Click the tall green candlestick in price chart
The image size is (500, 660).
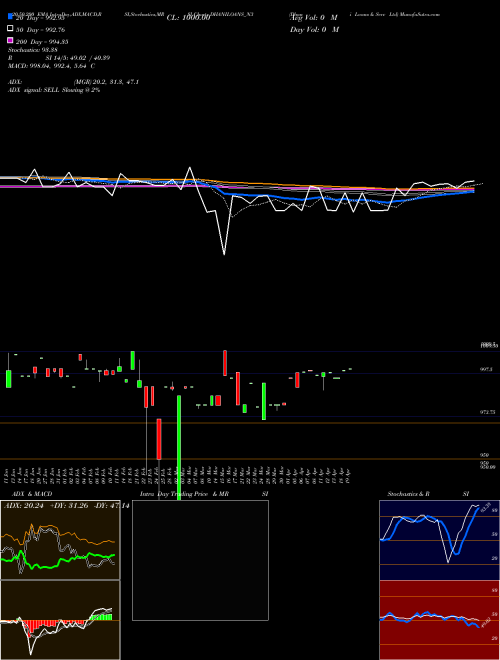tap(179, 446)
